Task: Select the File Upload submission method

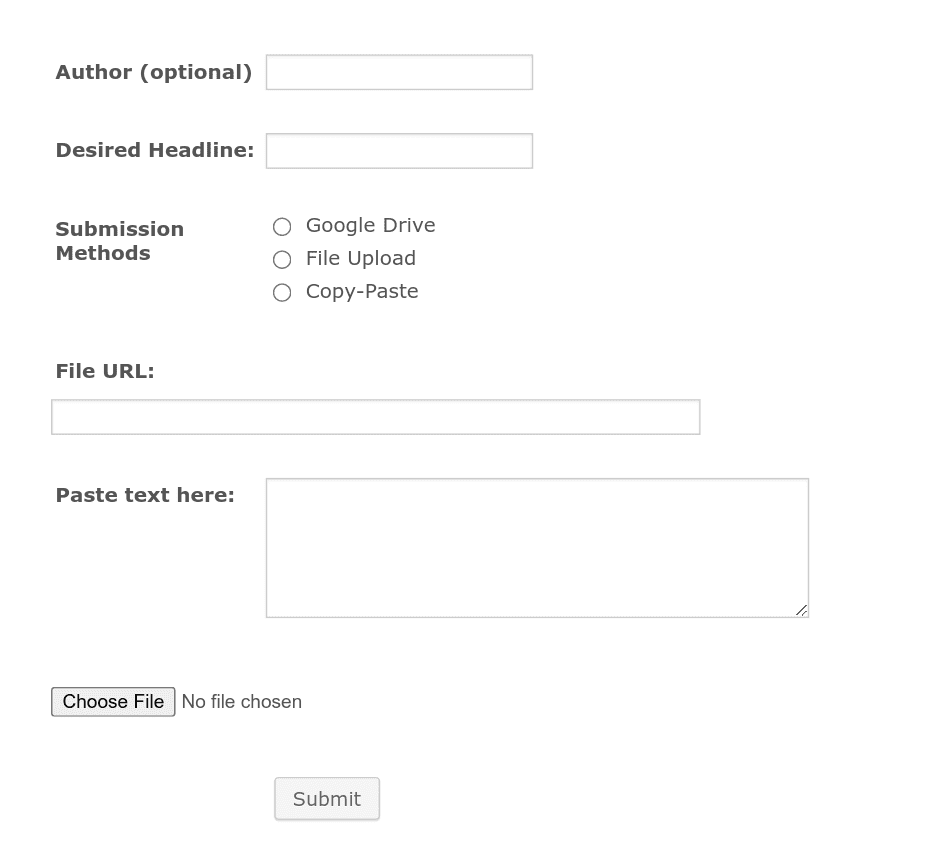Action: [282, 259]
